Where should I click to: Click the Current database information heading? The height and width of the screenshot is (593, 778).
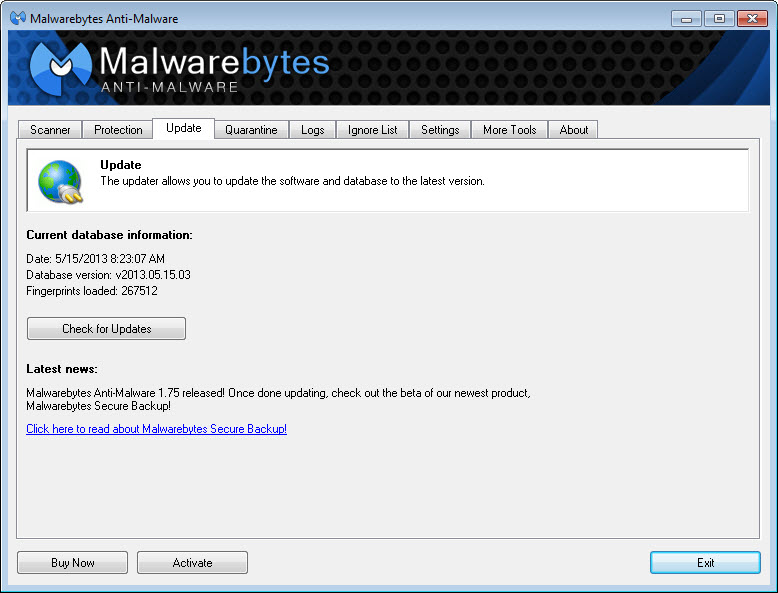click(109, 235)
